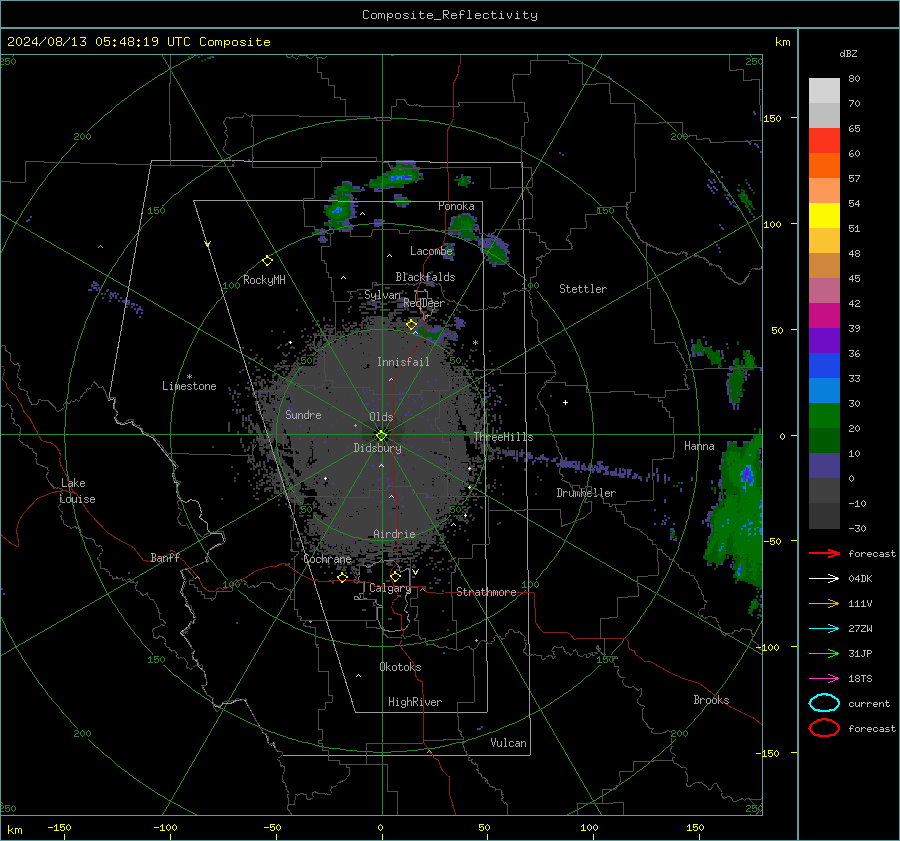Viewport: 900px width, 841px height.
Task: Click the Brooks label
Action: [711, 700]
